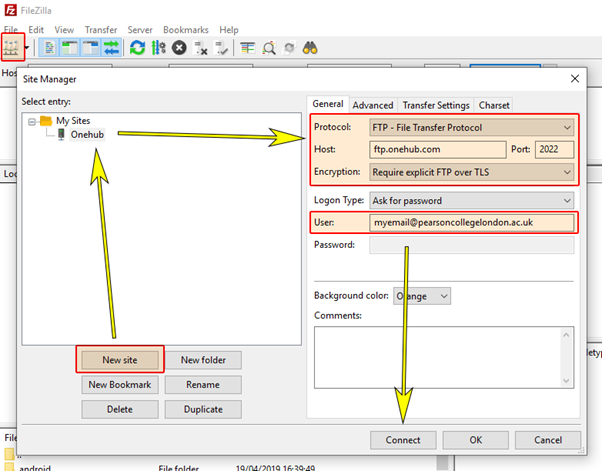Switch to the General tab
Image resolution: width=602 pixels, height=471 pixels.
point(327,104)
